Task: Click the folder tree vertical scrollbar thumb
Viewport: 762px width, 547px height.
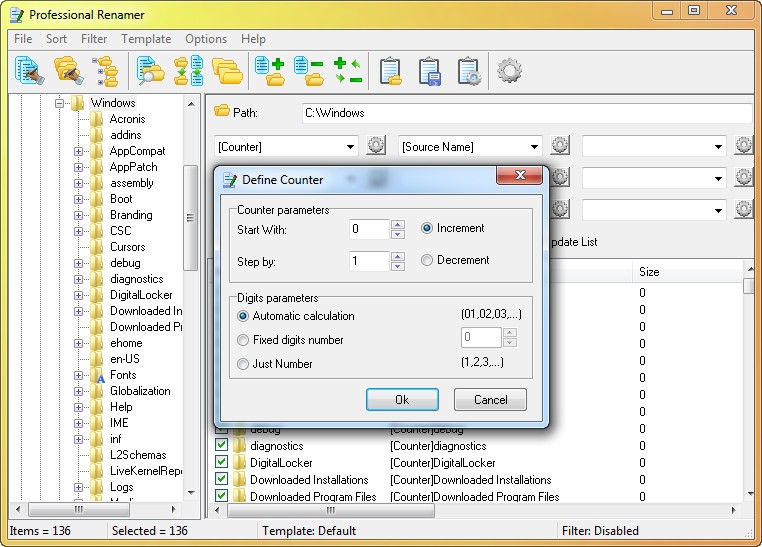Action: tap(190, 218)
